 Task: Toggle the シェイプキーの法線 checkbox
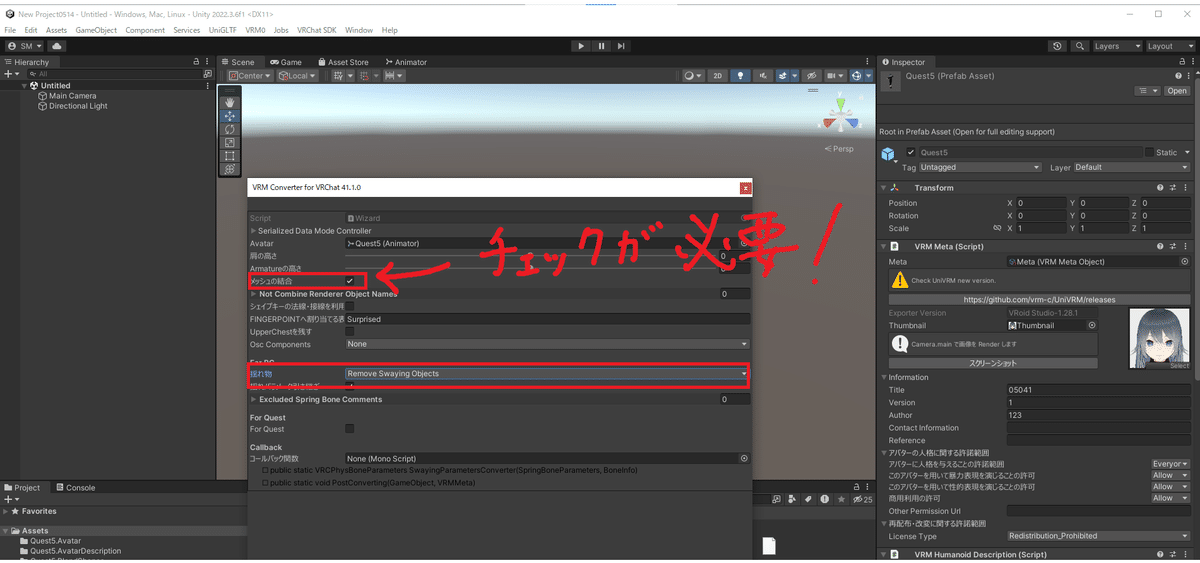pos(350,307)
